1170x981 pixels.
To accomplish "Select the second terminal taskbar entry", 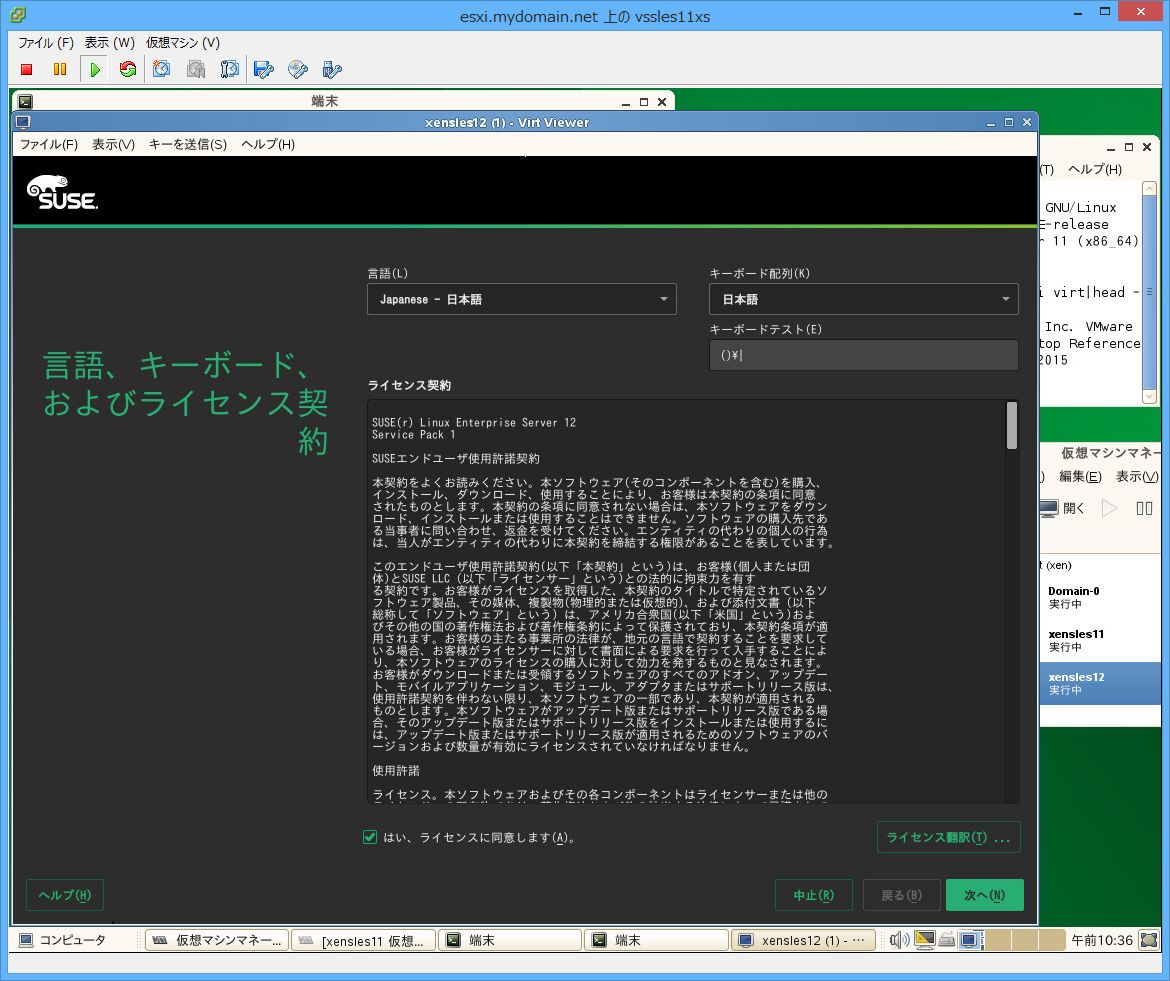I will [655, 940].
